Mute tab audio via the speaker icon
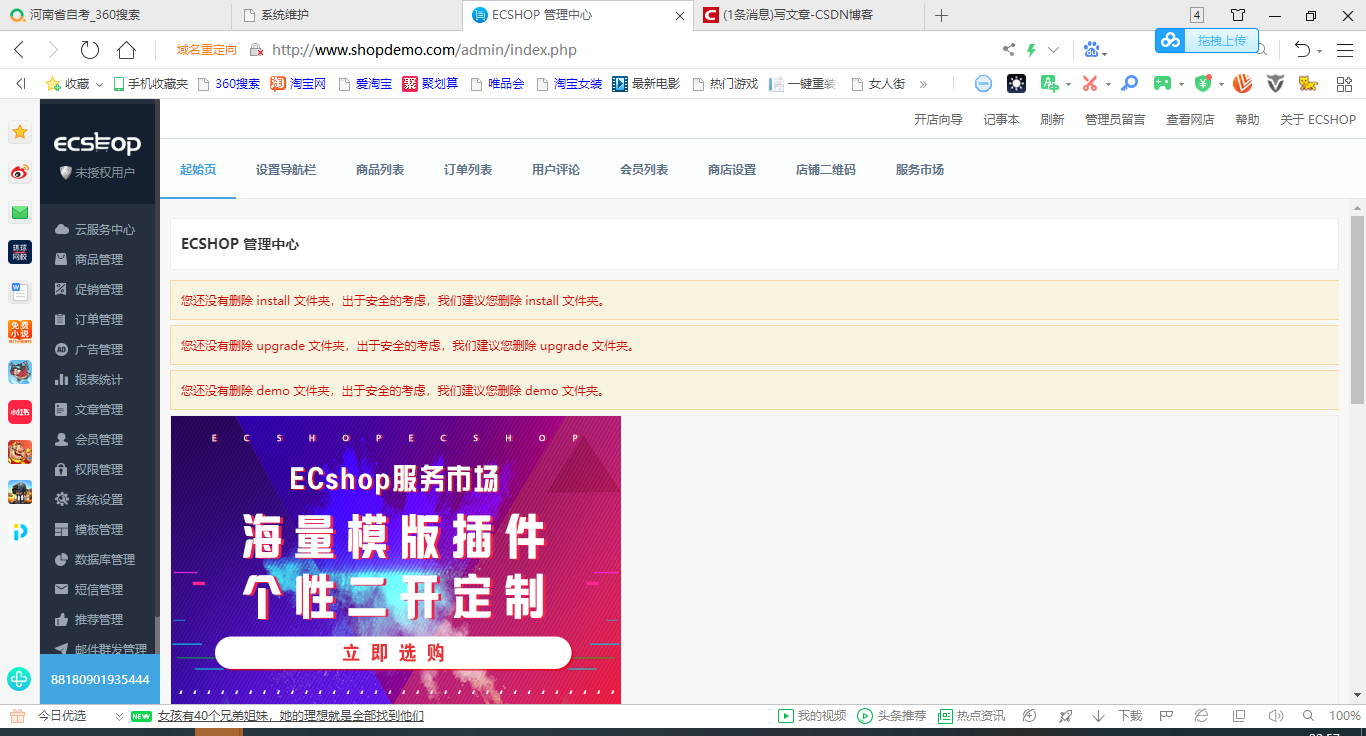 click(x=1276, y=715)
